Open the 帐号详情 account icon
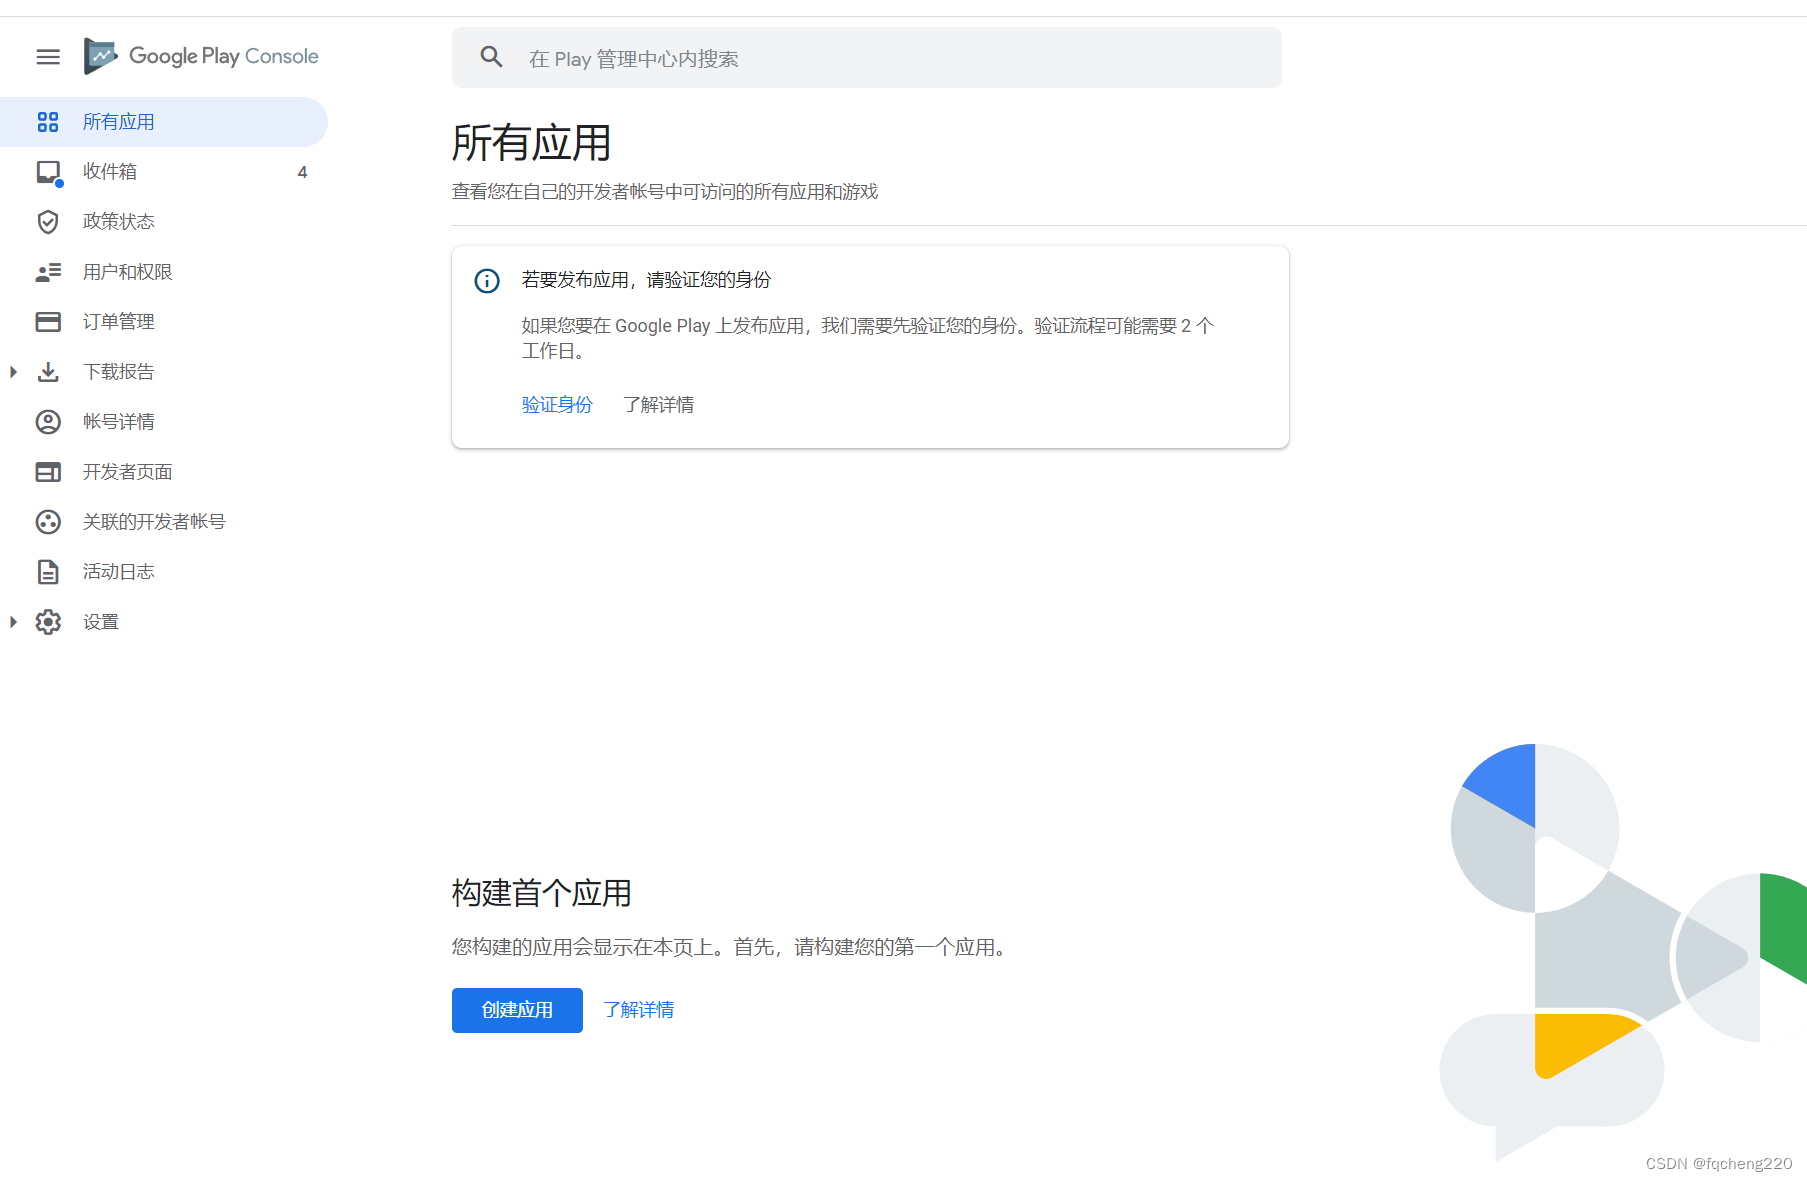 48,421
